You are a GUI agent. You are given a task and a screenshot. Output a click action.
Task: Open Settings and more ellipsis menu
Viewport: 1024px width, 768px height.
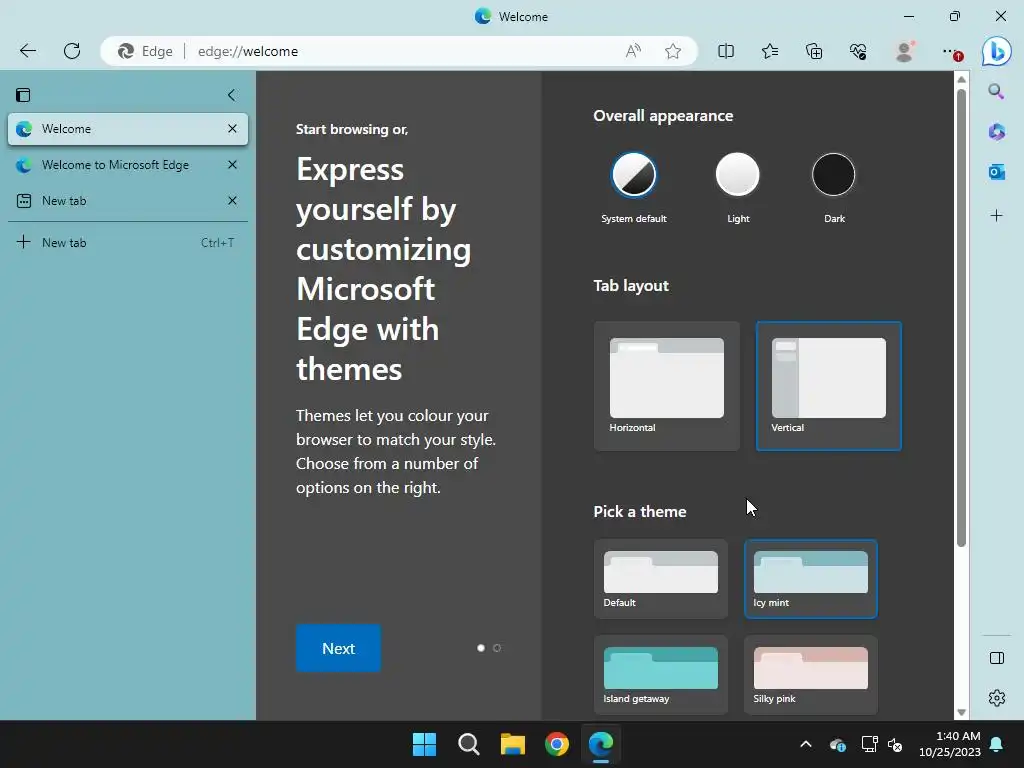tap(951, 51)
